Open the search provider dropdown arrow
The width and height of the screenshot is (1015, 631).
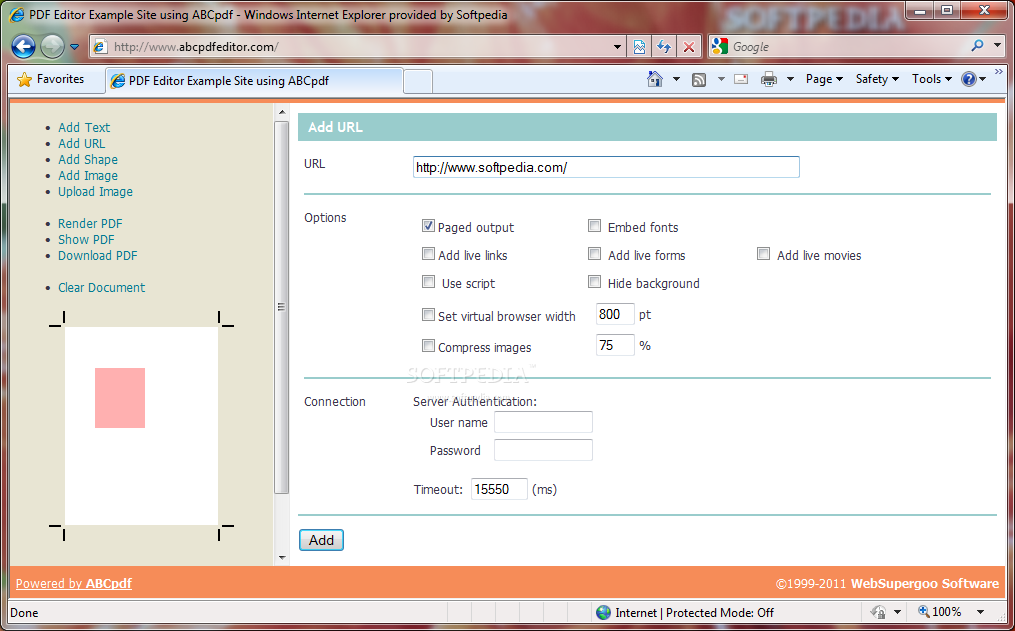998,46
